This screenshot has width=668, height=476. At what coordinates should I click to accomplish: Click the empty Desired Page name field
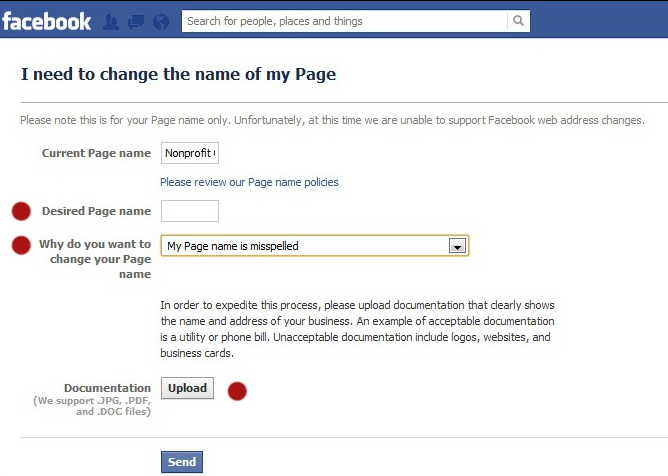[190, 211]
